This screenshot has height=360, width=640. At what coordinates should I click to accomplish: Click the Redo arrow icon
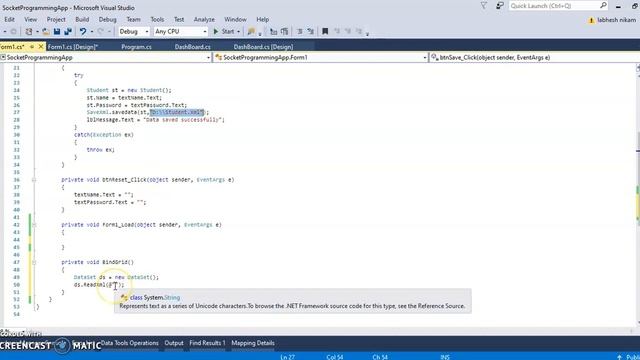100,31
